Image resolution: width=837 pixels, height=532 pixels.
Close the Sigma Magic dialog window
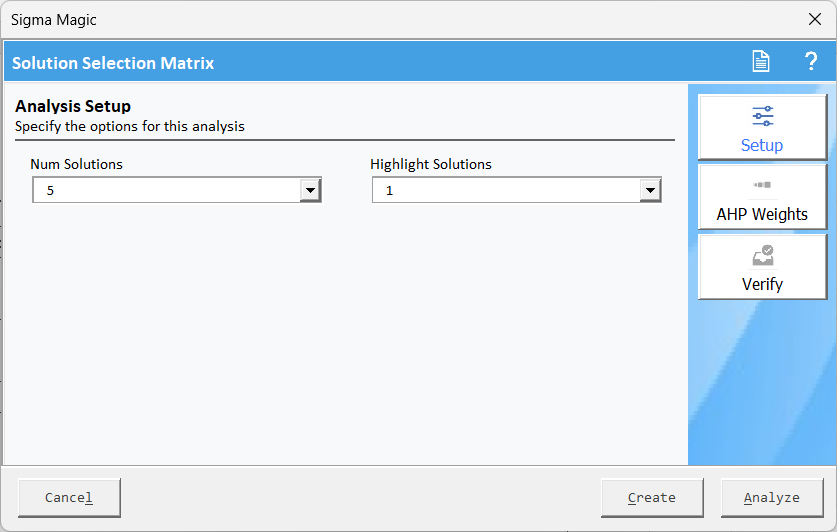point(815,19)
